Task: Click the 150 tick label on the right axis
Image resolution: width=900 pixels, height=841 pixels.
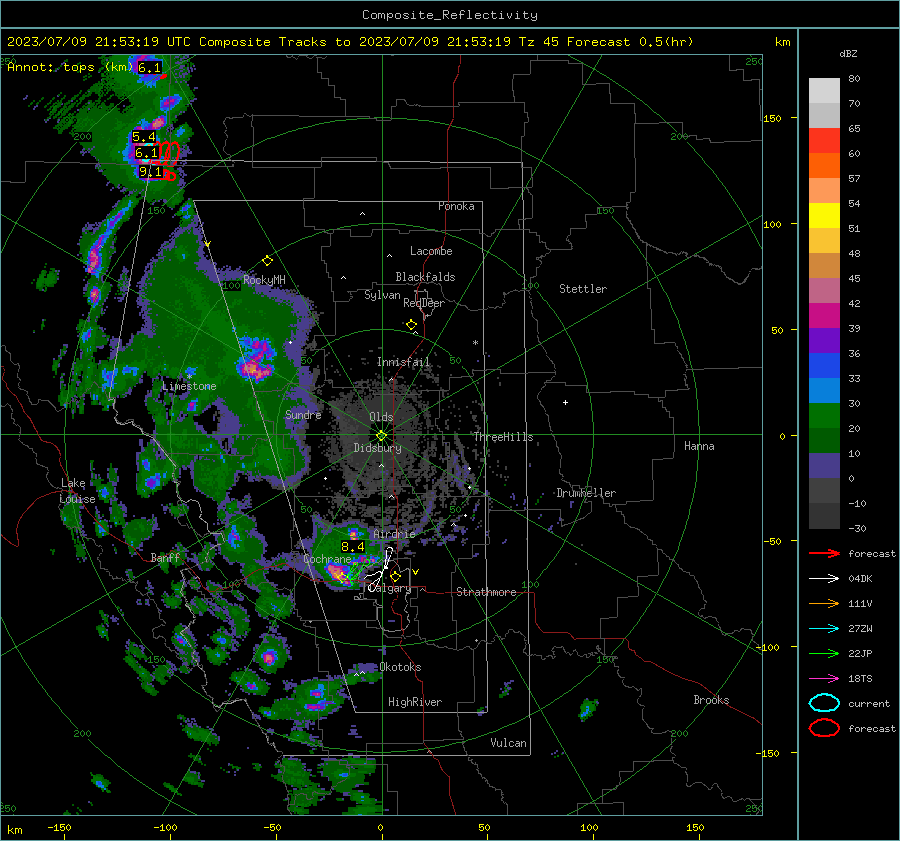Action: 773,118
